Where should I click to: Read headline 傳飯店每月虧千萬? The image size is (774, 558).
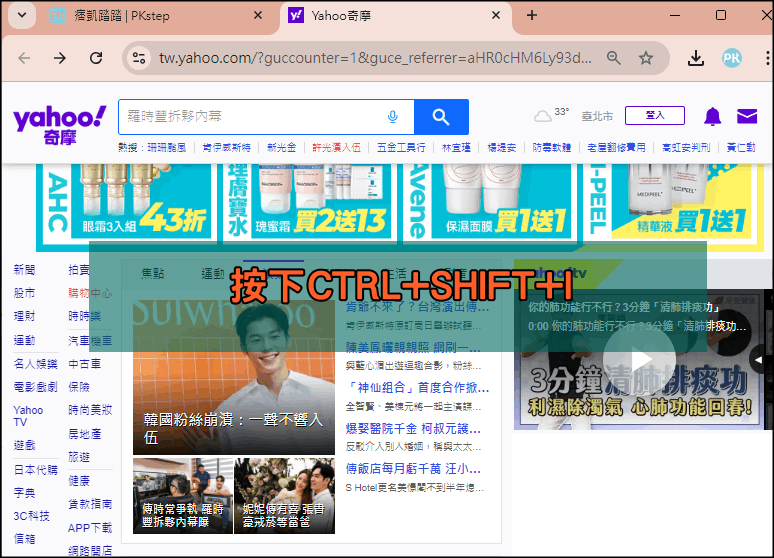point(413,468)
